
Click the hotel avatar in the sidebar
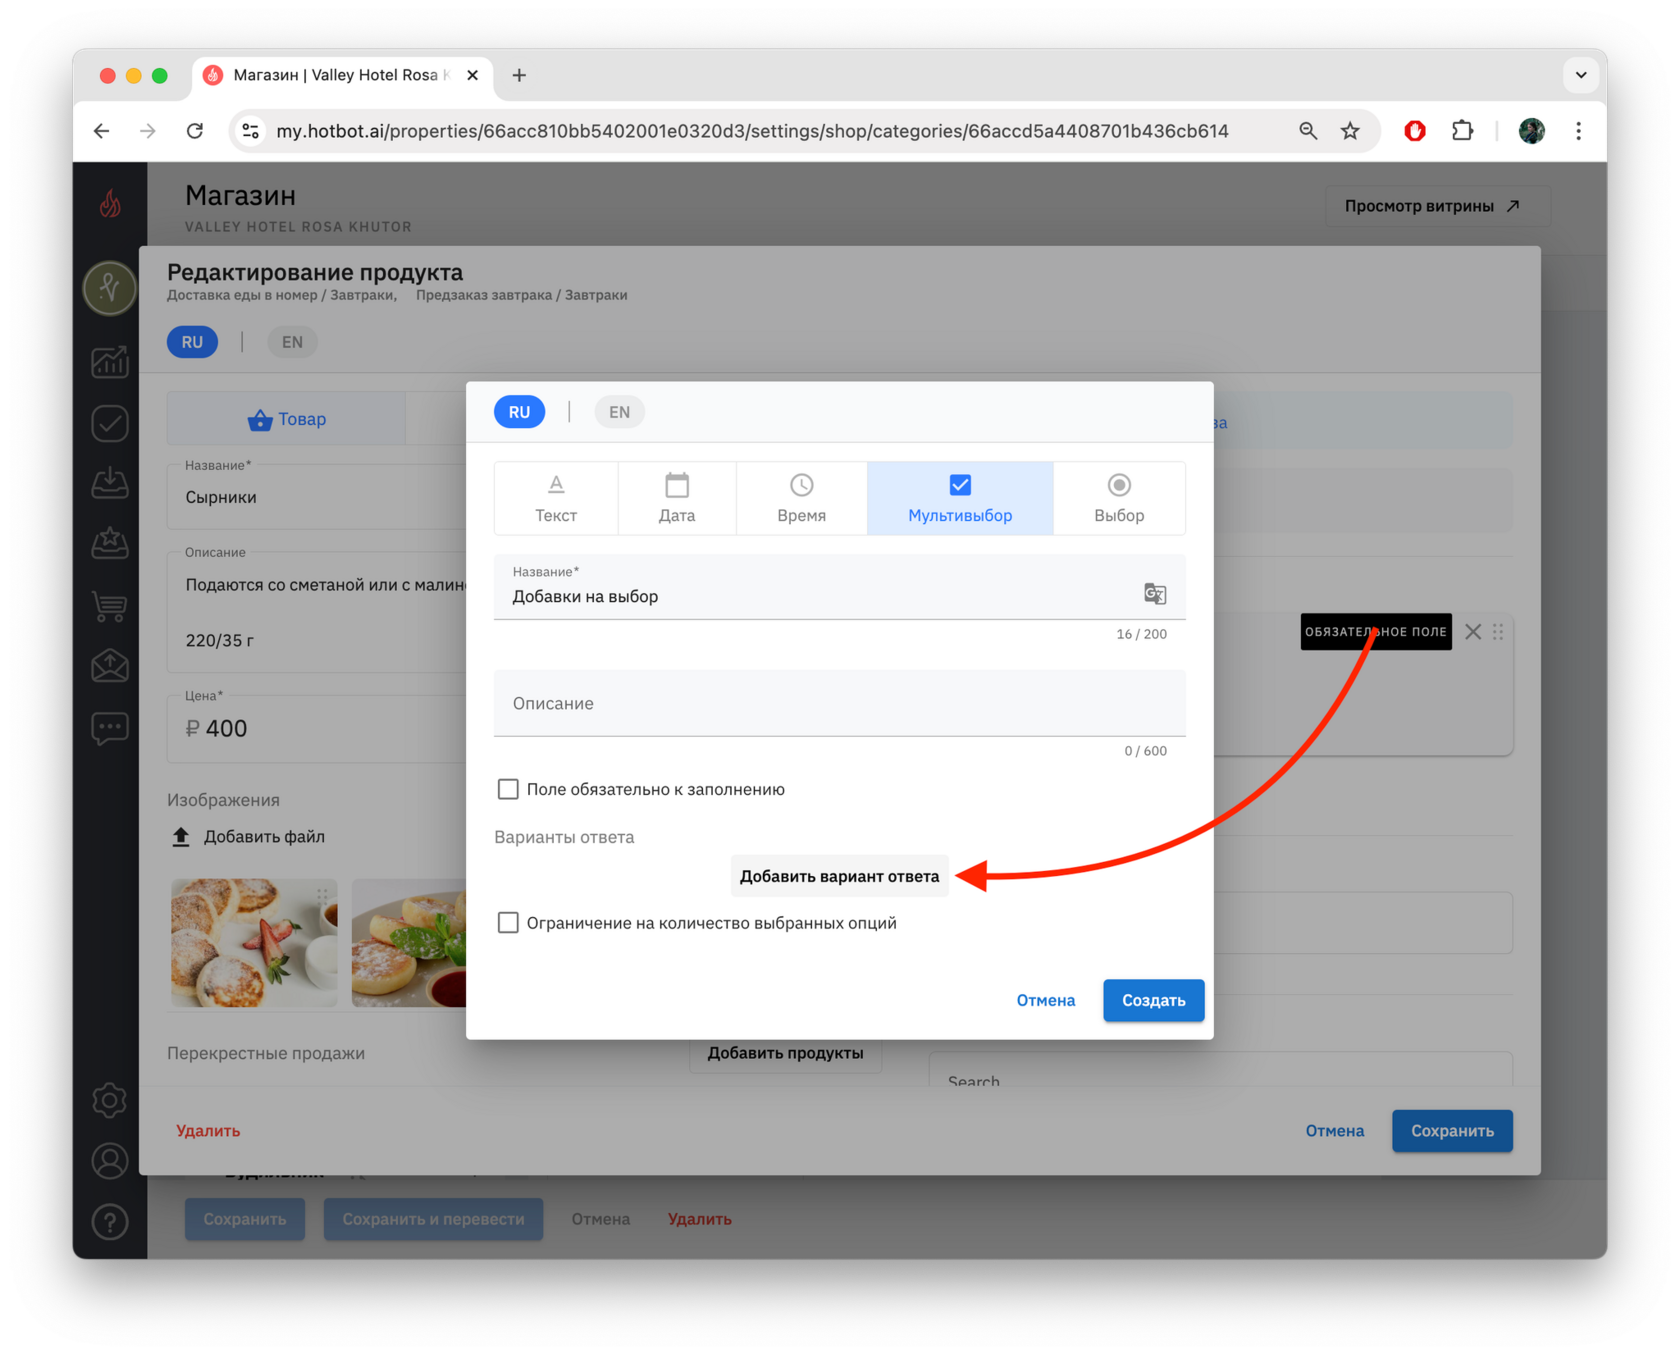click(110, 288)
